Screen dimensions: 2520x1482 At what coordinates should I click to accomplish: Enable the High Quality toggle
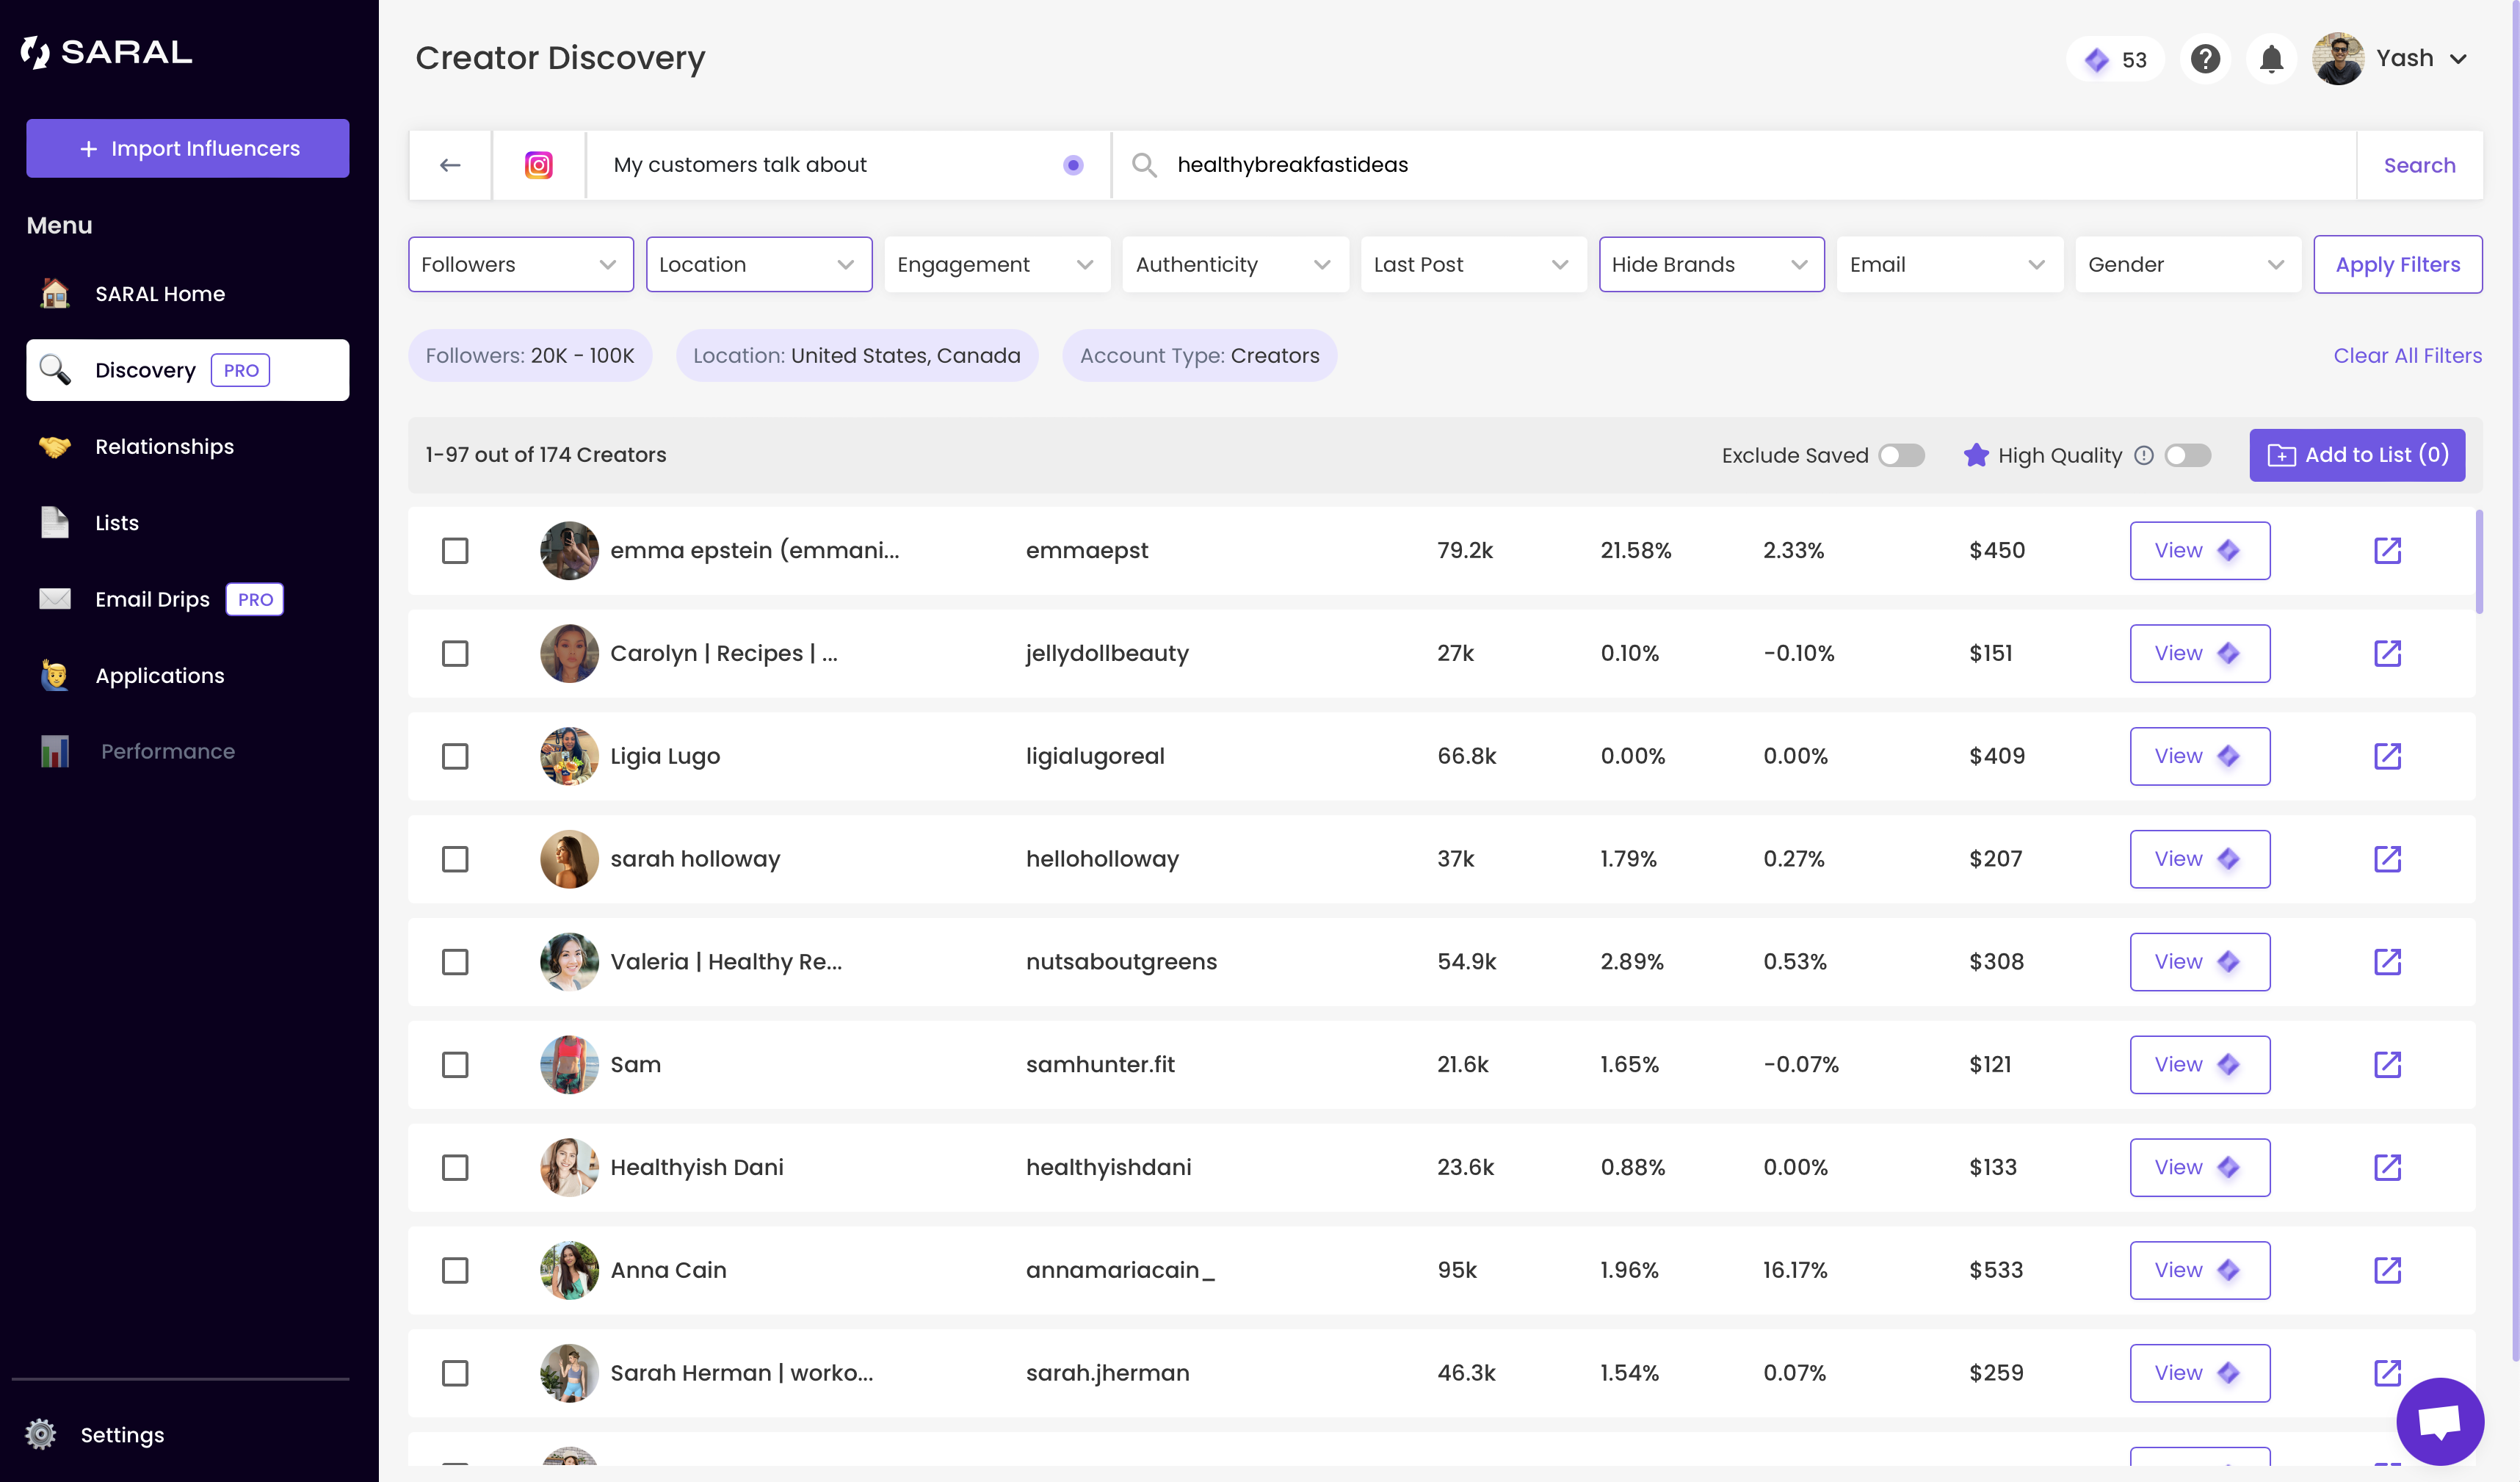coord(2187,455)
